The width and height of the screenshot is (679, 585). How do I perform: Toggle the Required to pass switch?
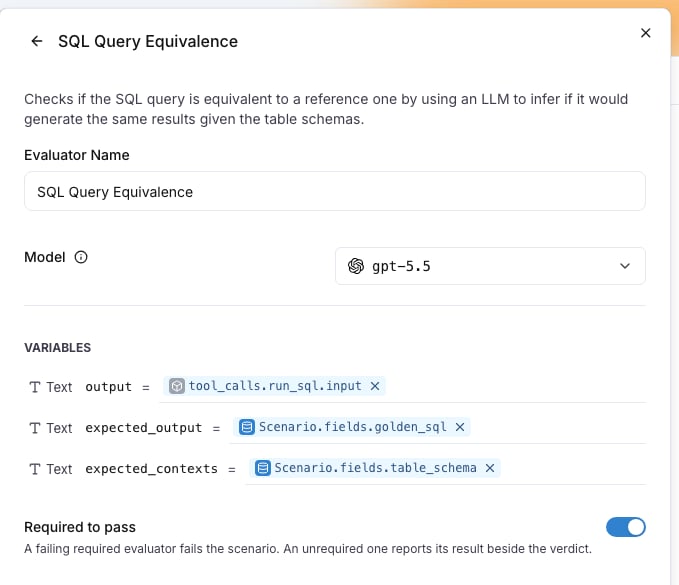[x=626, y=527]
